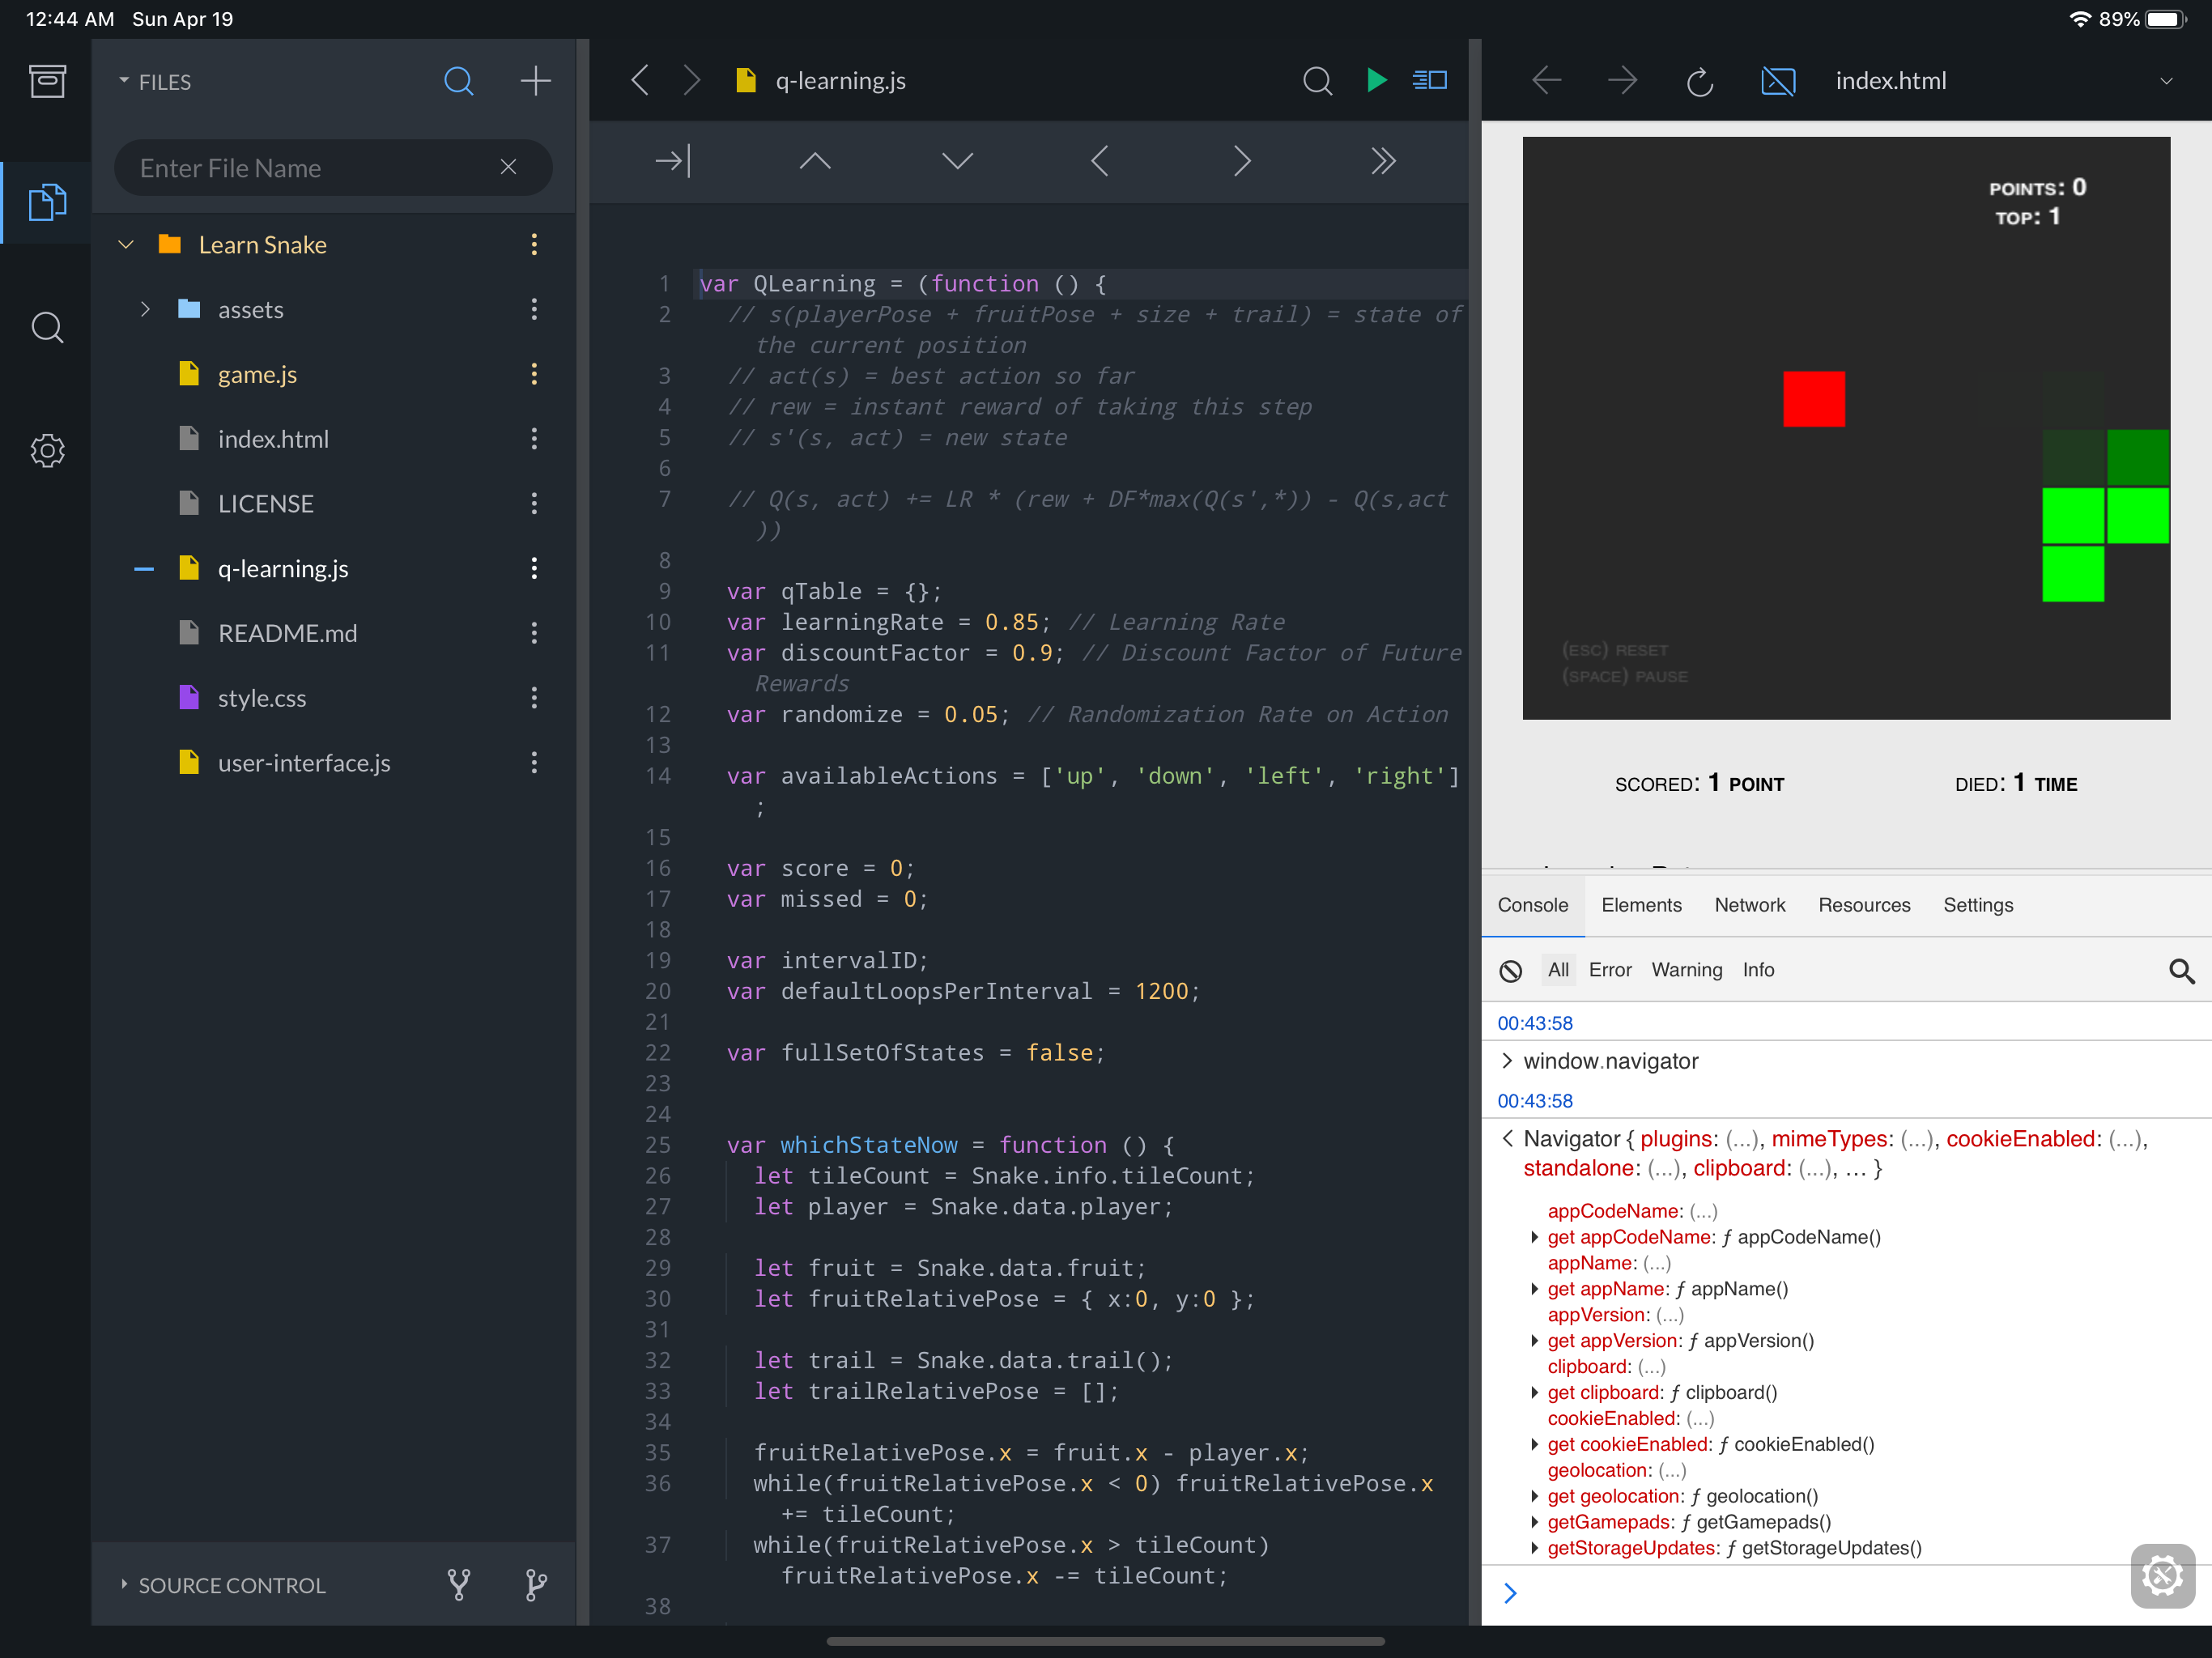Collapse the Learn Snake folder

click(126, 245)
